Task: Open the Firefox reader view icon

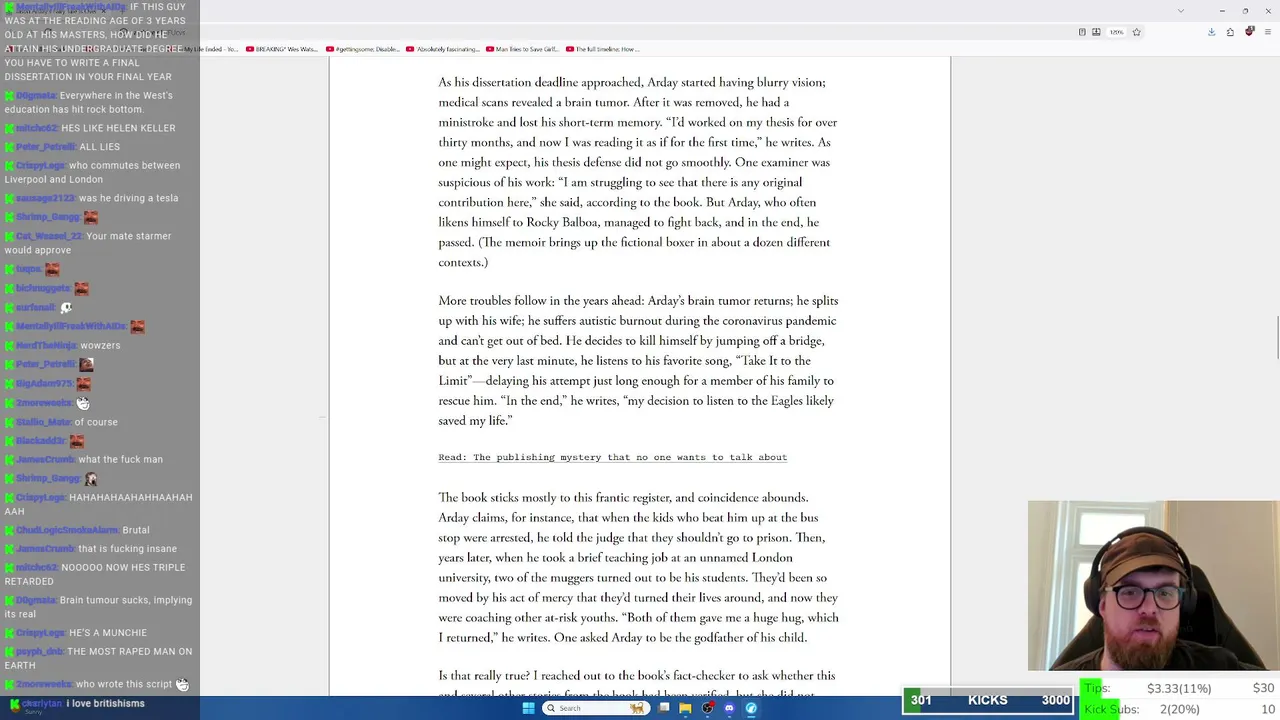Action: (1082, 32)
